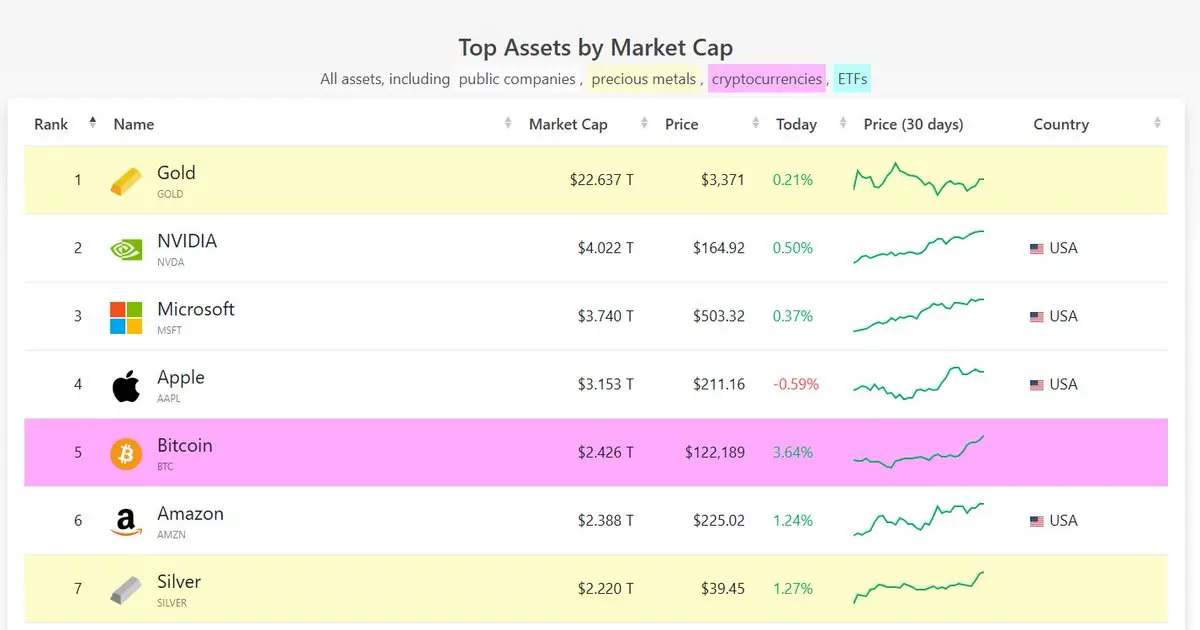Click the Rank column header
Viewport: 1200px width, 630px height.
point(51,124)
